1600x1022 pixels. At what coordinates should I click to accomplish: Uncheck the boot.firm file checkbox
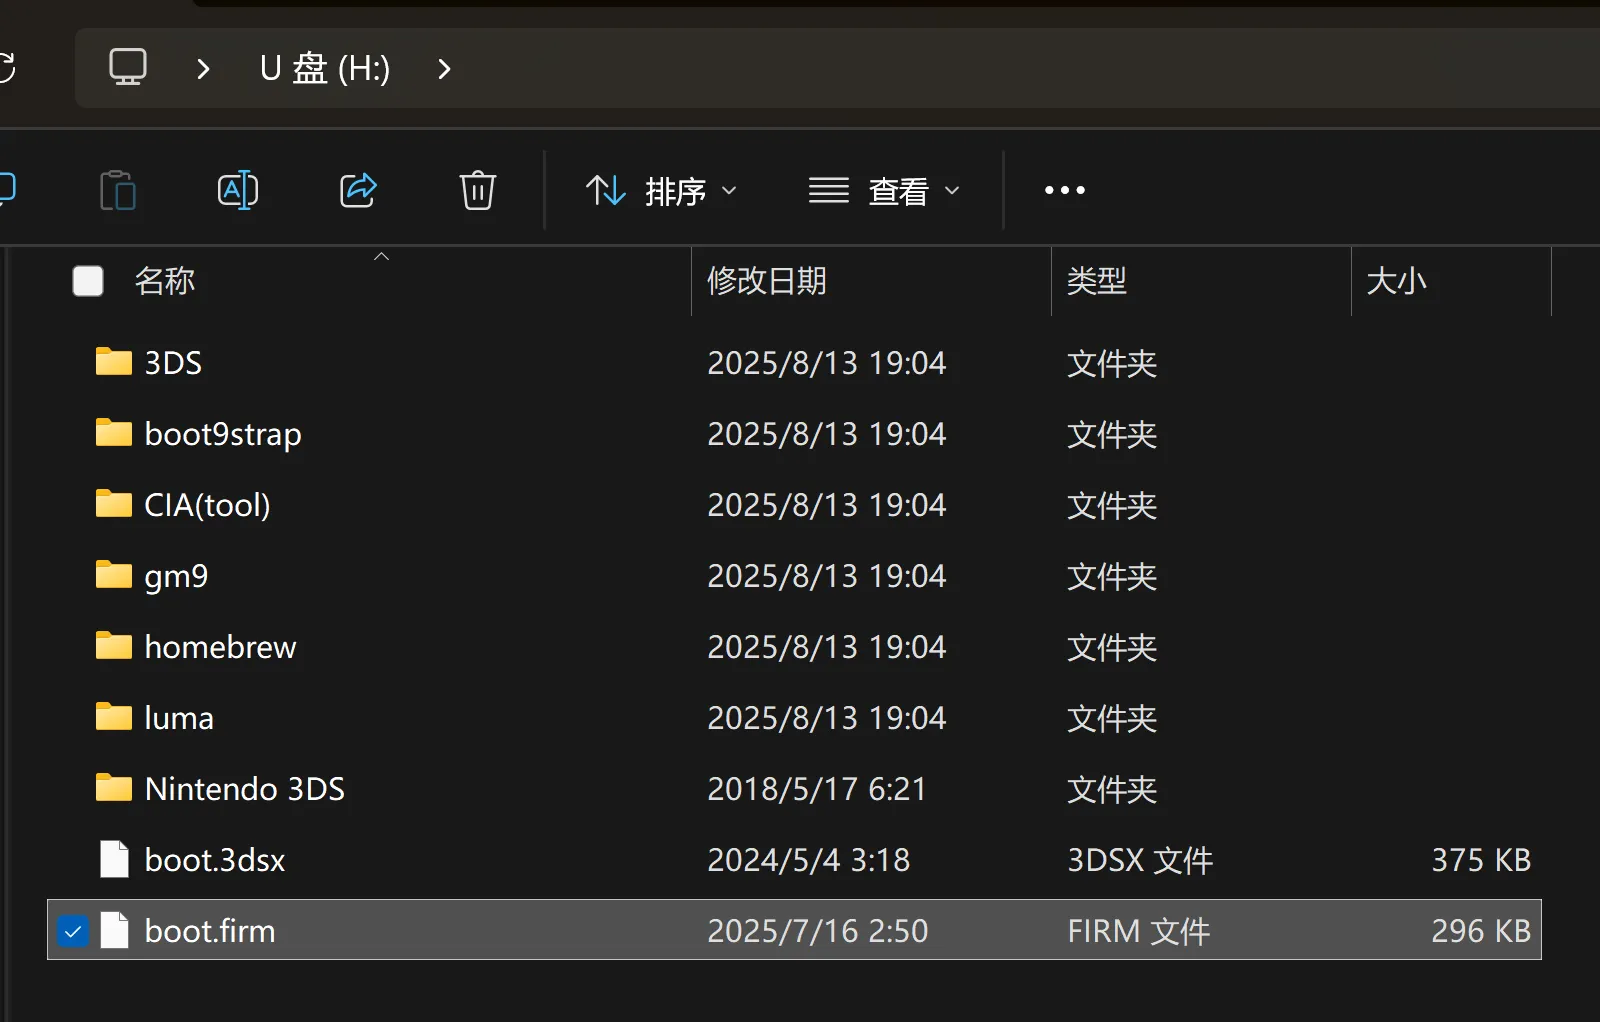pos(73,931)
